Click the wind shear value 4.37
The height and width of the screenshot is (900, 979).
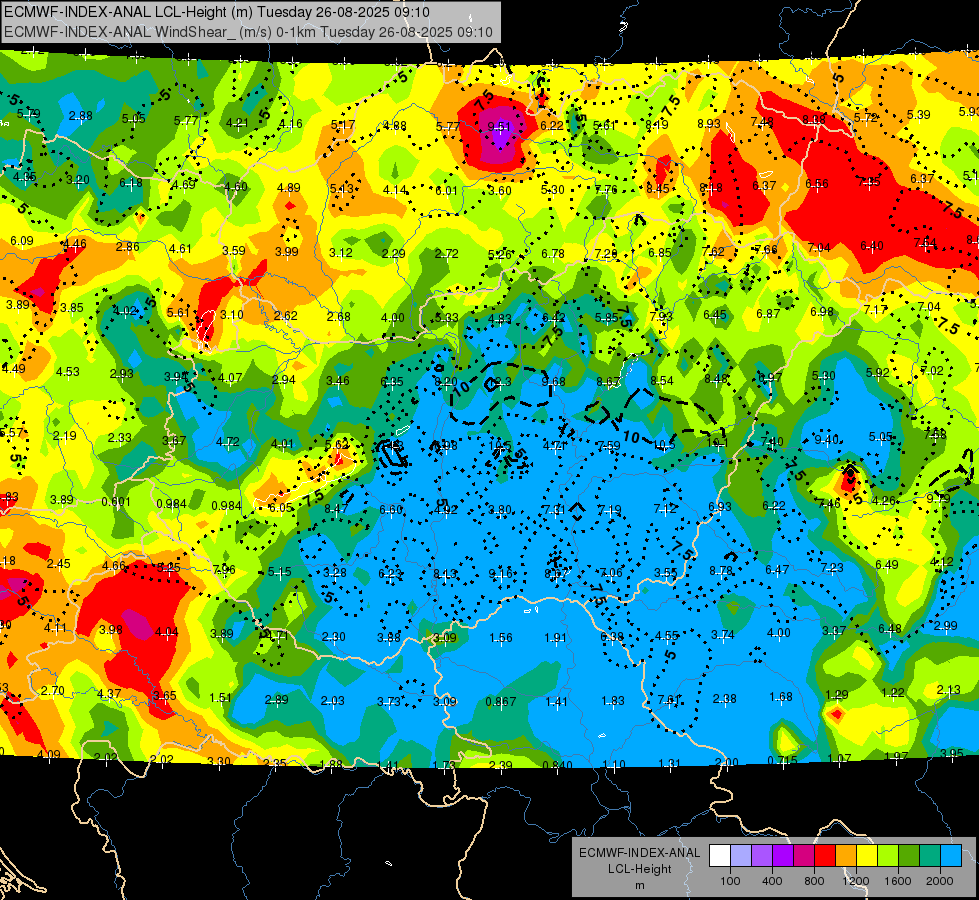109,693
